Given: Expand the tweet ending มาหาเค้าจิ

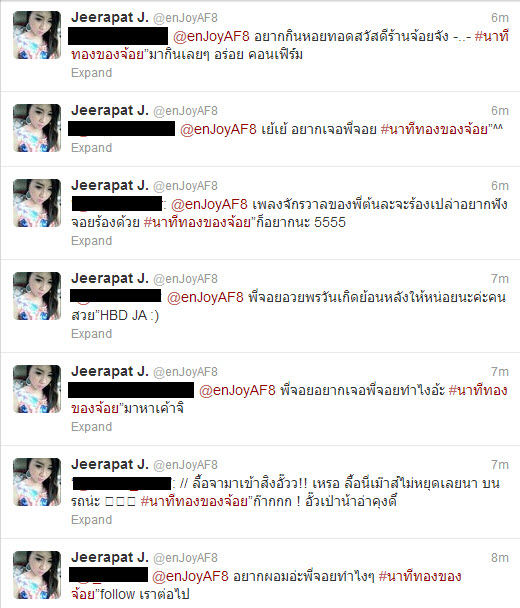Looking at the screenshot, I should coord(92,427).
